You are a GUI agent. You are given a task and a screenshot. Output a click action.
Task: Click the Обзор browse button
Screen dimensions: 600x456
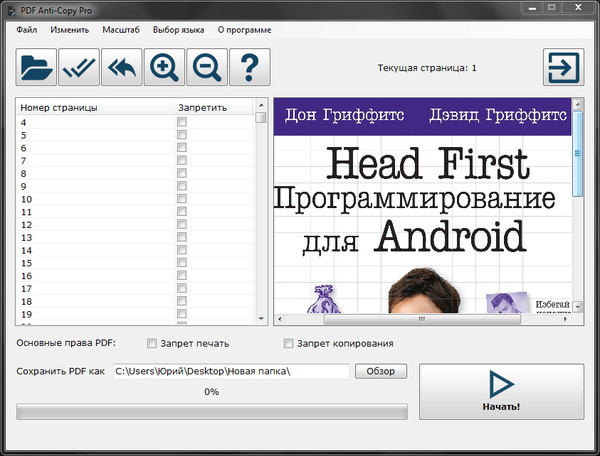(x=381, y=371)
